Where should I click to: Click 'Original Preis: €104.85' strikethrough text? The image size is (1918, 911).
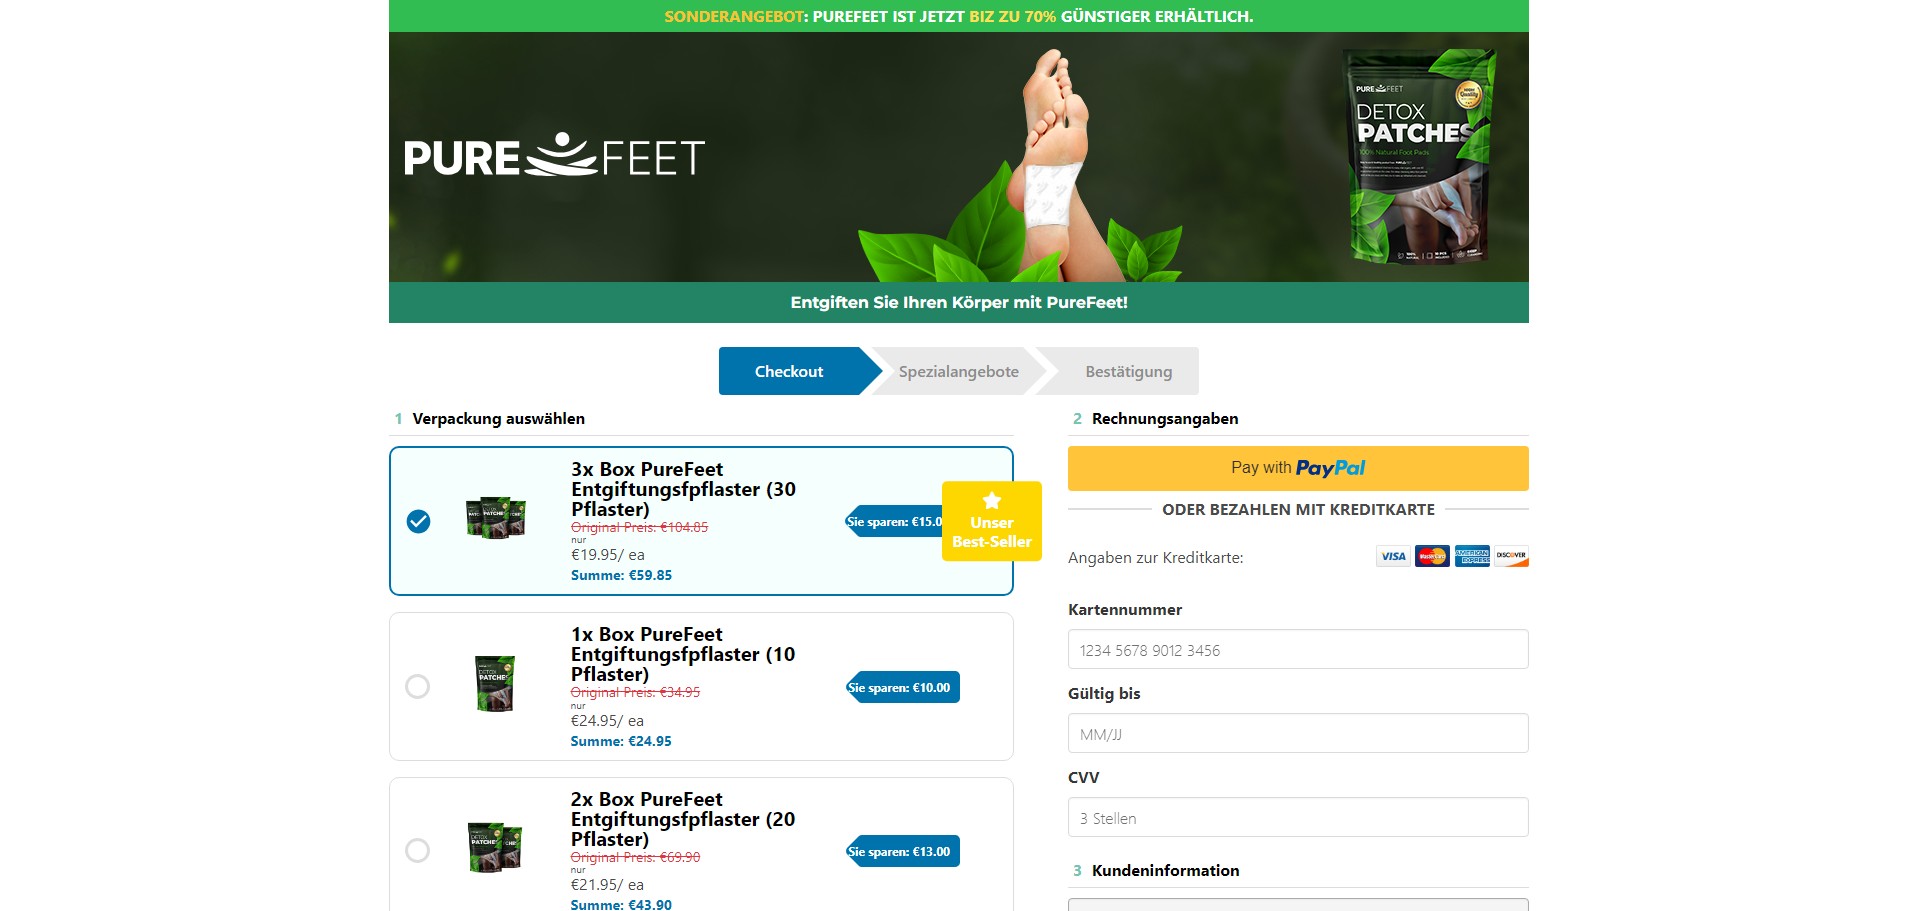pyautogui.click(x=639, y=527)
